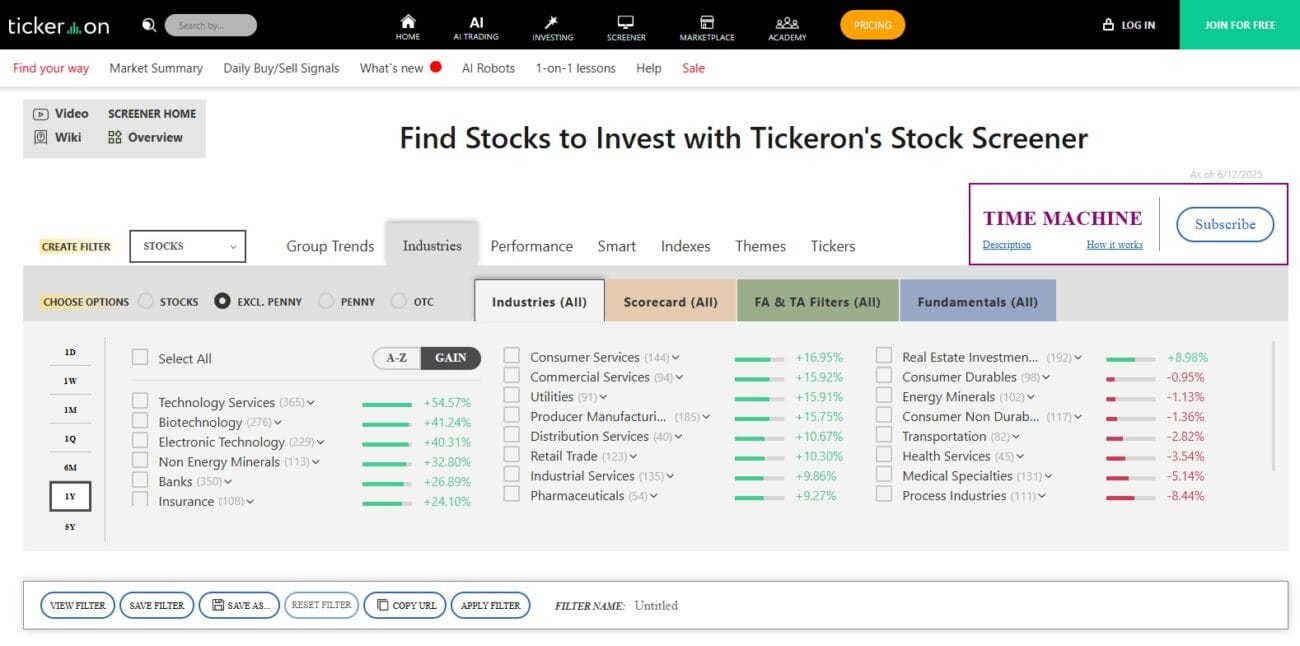
Task: Switch to the Scorecard (All) tab
Action: click(x=670, y=300)
